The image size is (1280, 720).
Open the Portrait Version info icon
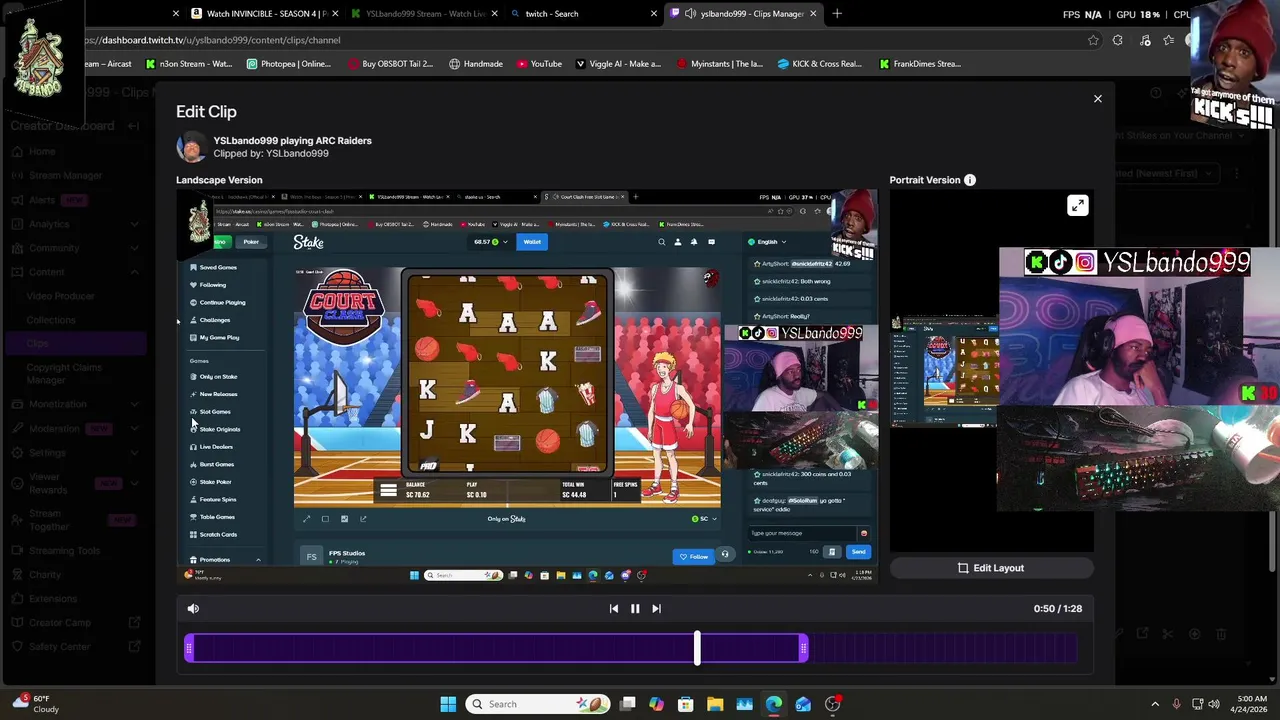tap(969, 180)
